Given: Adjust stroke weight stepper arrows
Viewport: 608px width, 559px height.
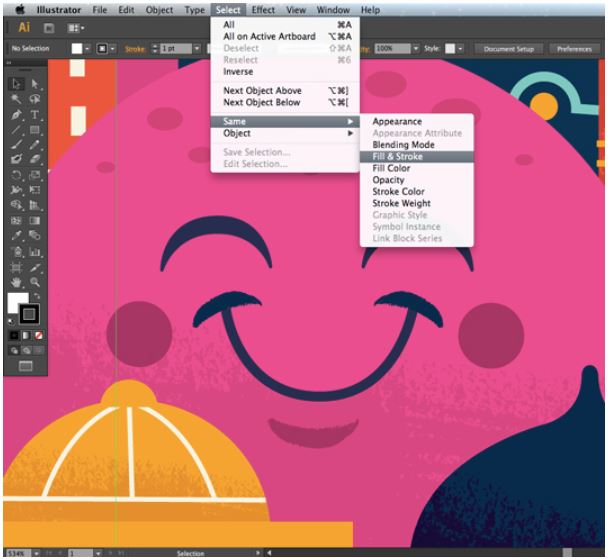Looking at the screenshot, I should (155, 48).
